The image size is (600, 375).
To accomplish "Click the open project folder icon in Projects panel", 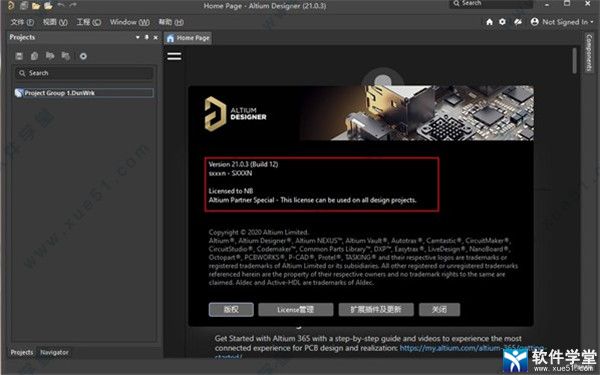I will pos(50,56).
